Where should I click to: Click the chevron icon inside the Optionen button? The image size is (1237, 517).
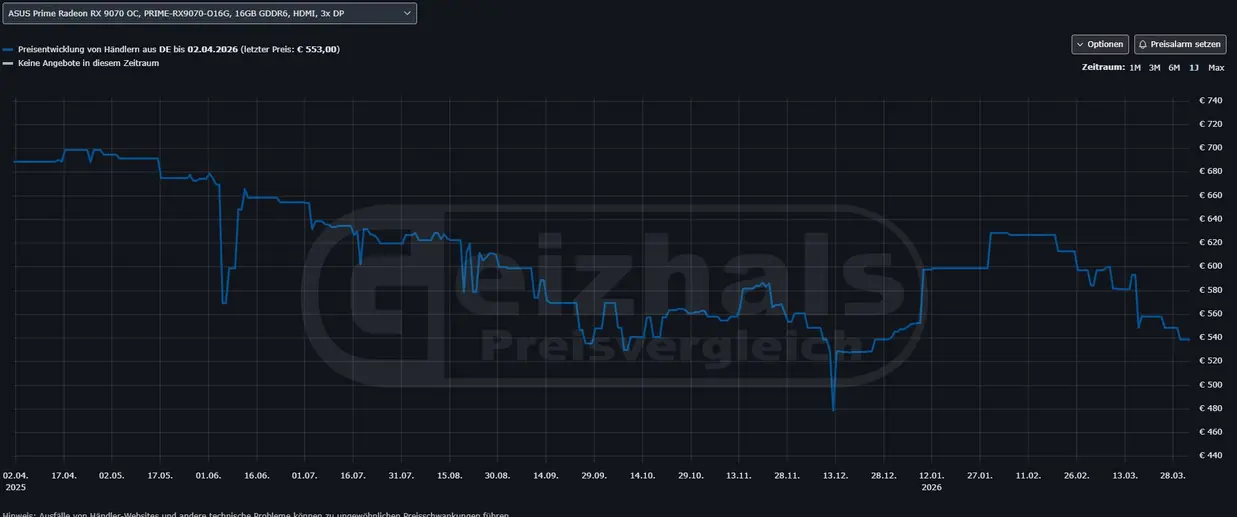coord(1080,45)
